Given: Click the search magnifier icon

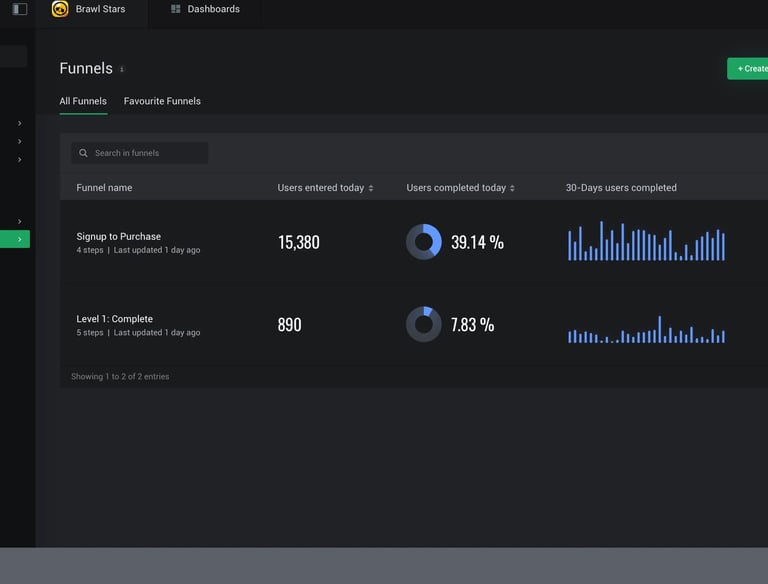Looking at the screenshot, I should point(83,153).
